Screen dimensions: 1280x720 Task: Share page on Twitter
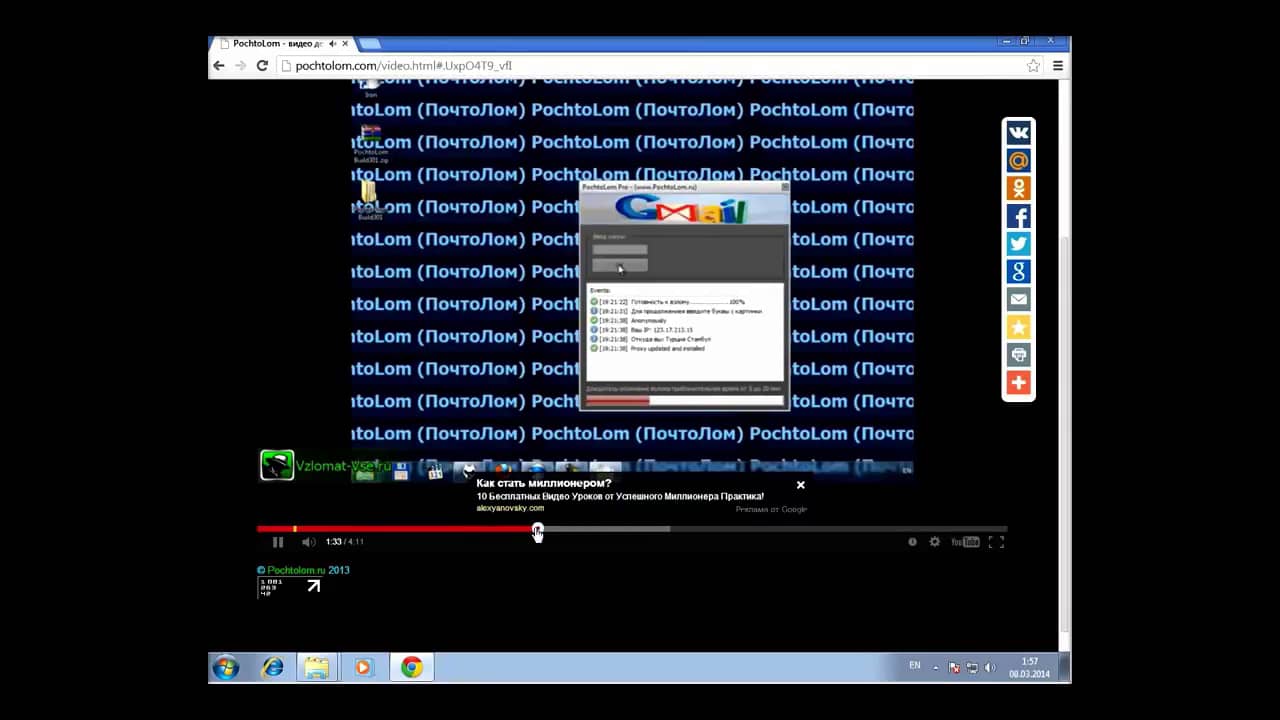1018,244
